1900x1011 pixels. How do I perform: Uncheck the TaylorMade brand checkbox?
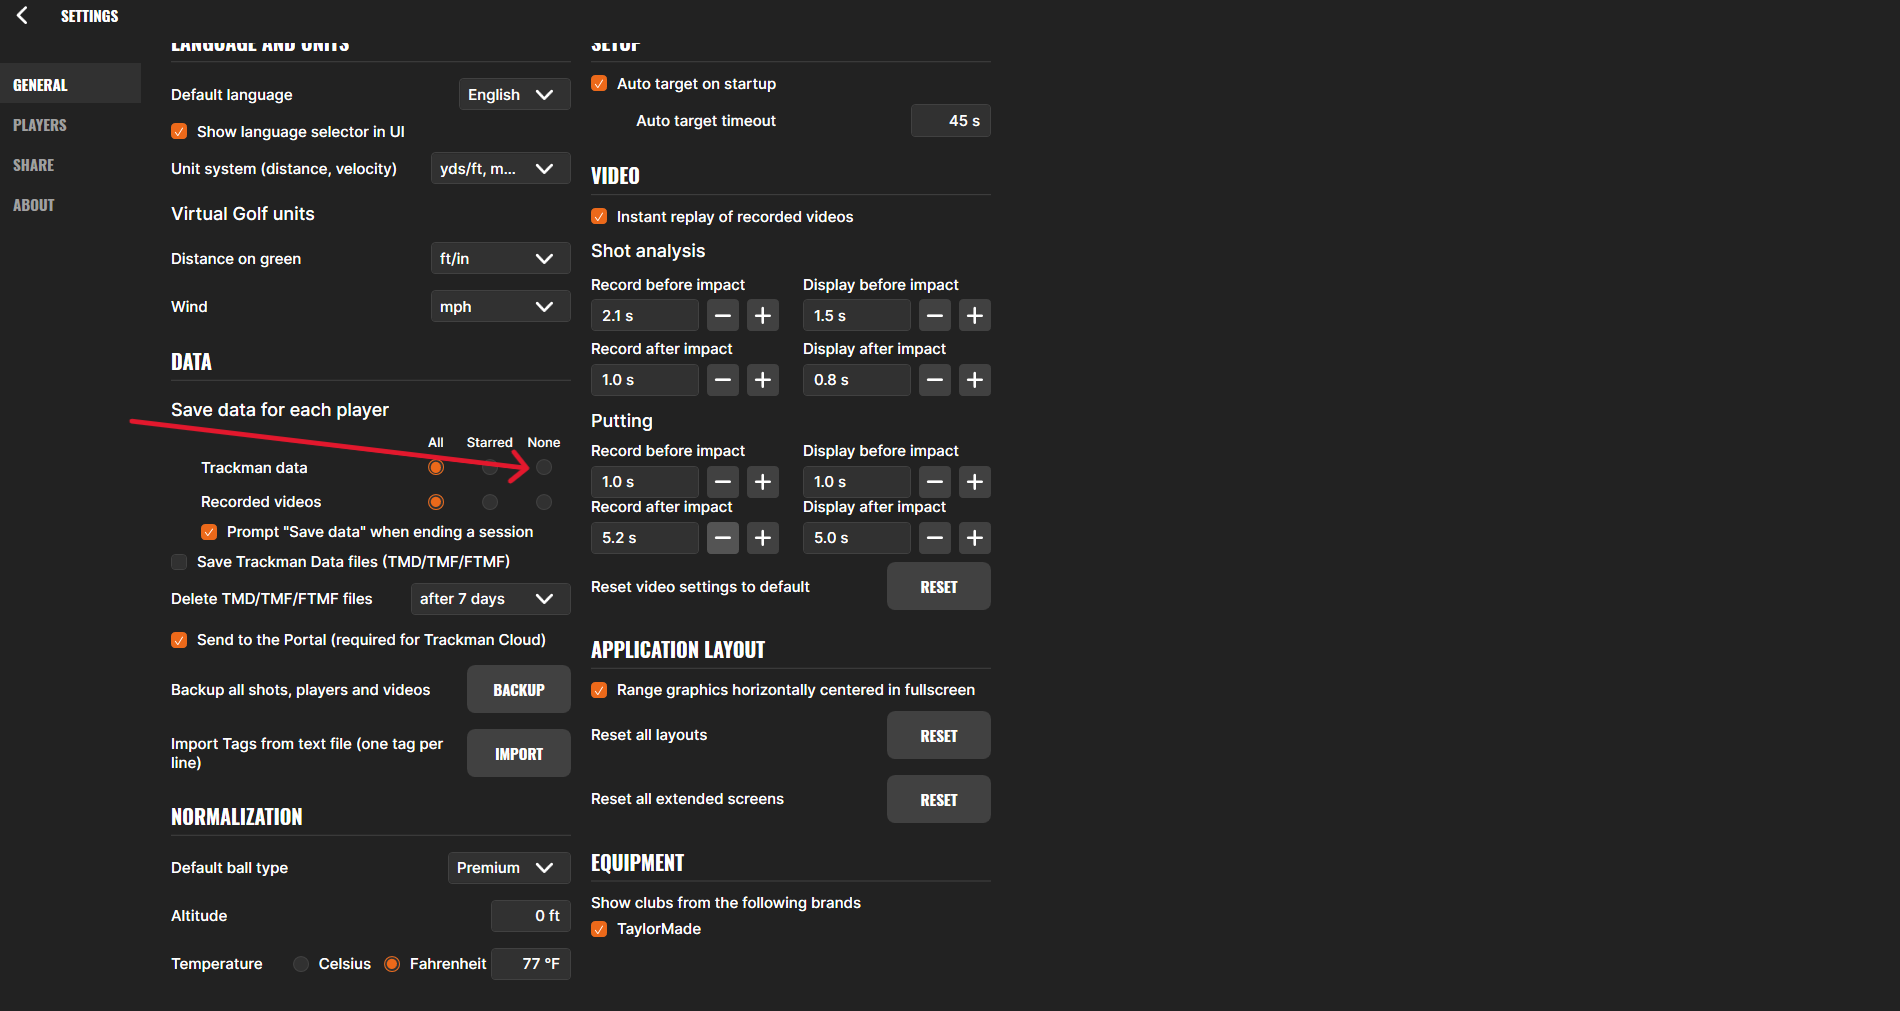point(599,929)
